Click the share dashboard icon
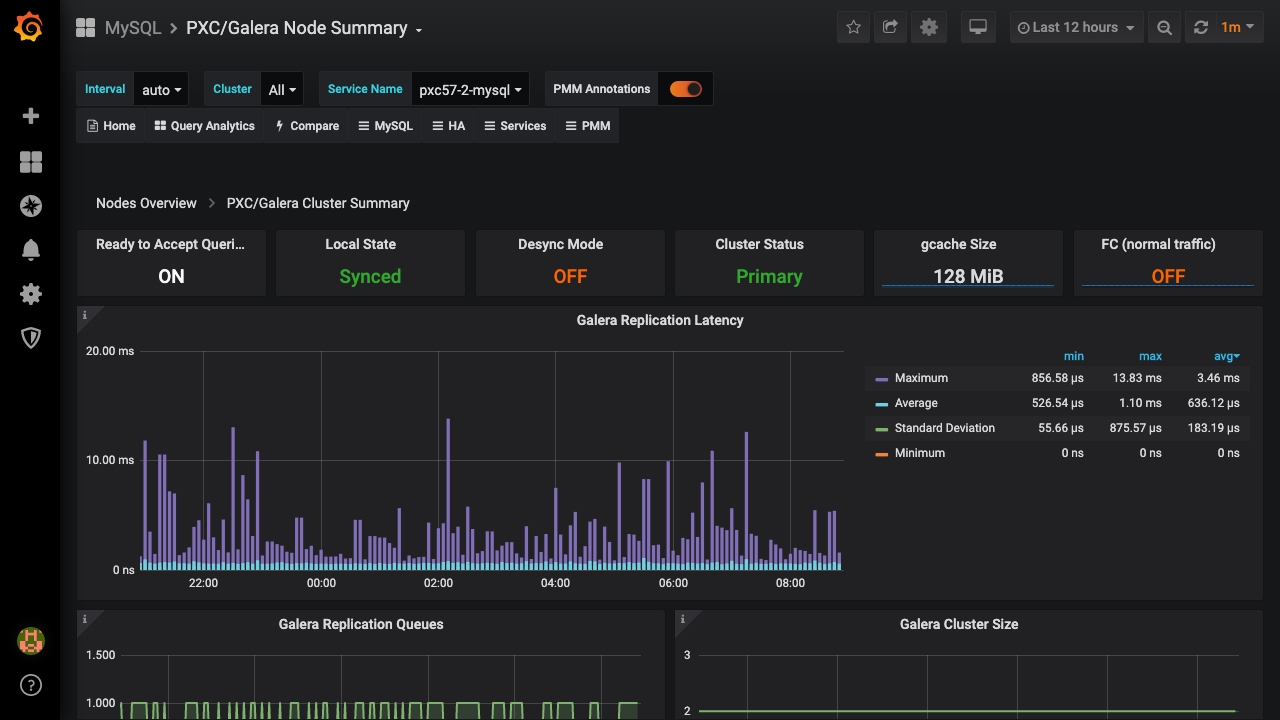This screenshot has height=720, width=1280. [890, 28]
